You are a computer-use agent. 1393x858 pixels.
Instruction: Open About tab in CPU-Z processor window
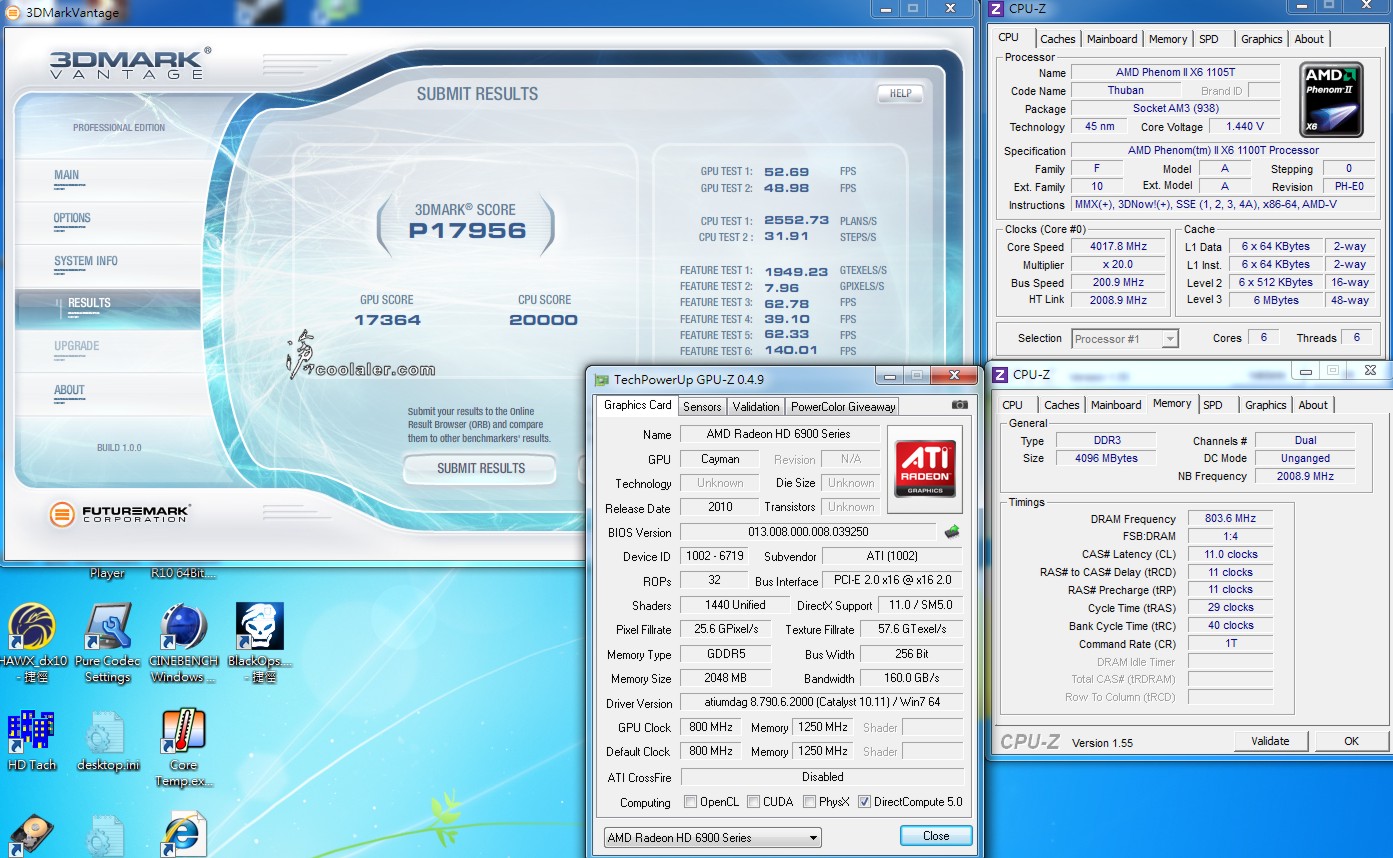[x=1309, y=39]
